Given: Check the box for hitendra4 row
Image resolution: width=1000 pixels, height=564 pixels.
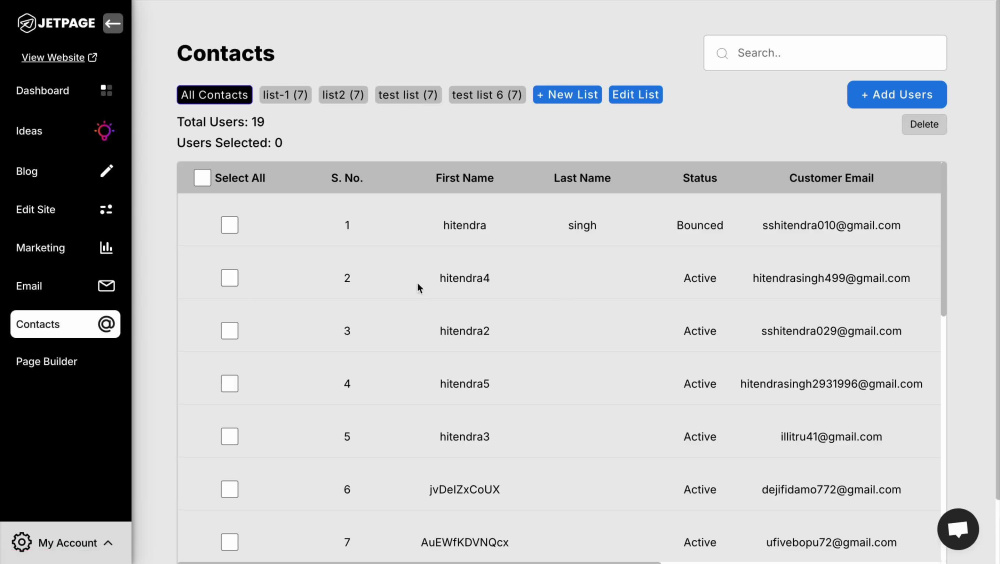Looking at the screenshot, I should pos(230,278).
